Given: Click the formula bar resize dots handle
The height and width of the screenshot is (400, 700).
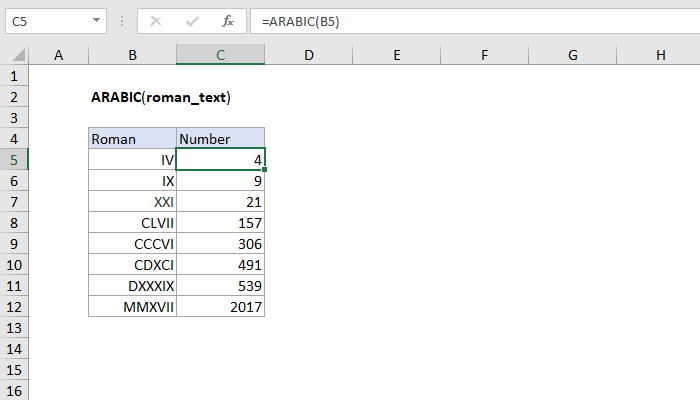Looking at the screenshot, I should tap(122, 21).
